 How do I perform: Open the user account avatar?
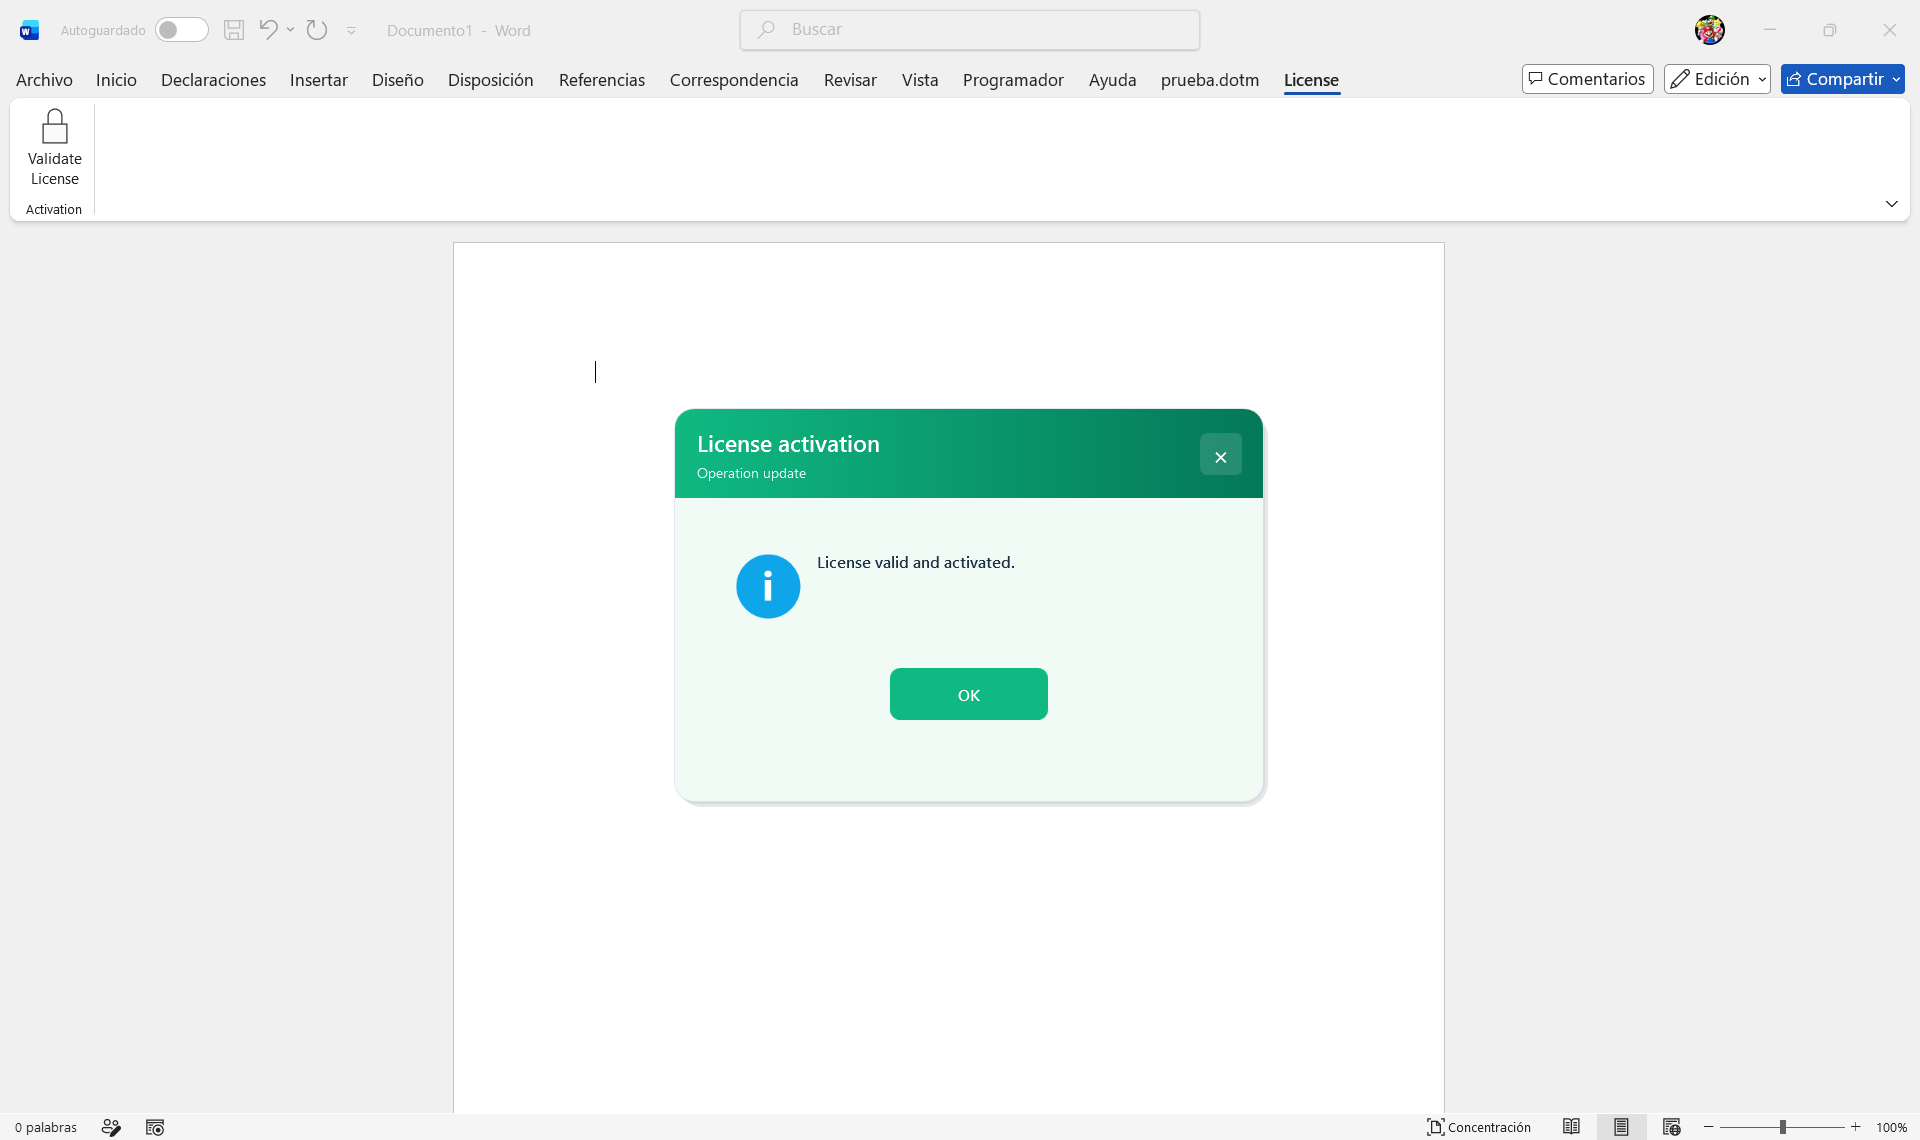(1710, 30)
